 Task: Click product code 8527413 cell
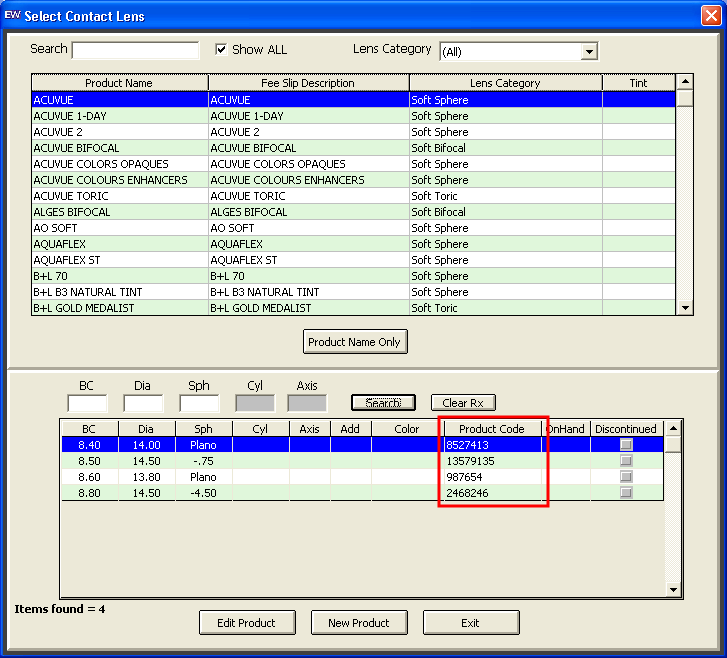point(492,445)
